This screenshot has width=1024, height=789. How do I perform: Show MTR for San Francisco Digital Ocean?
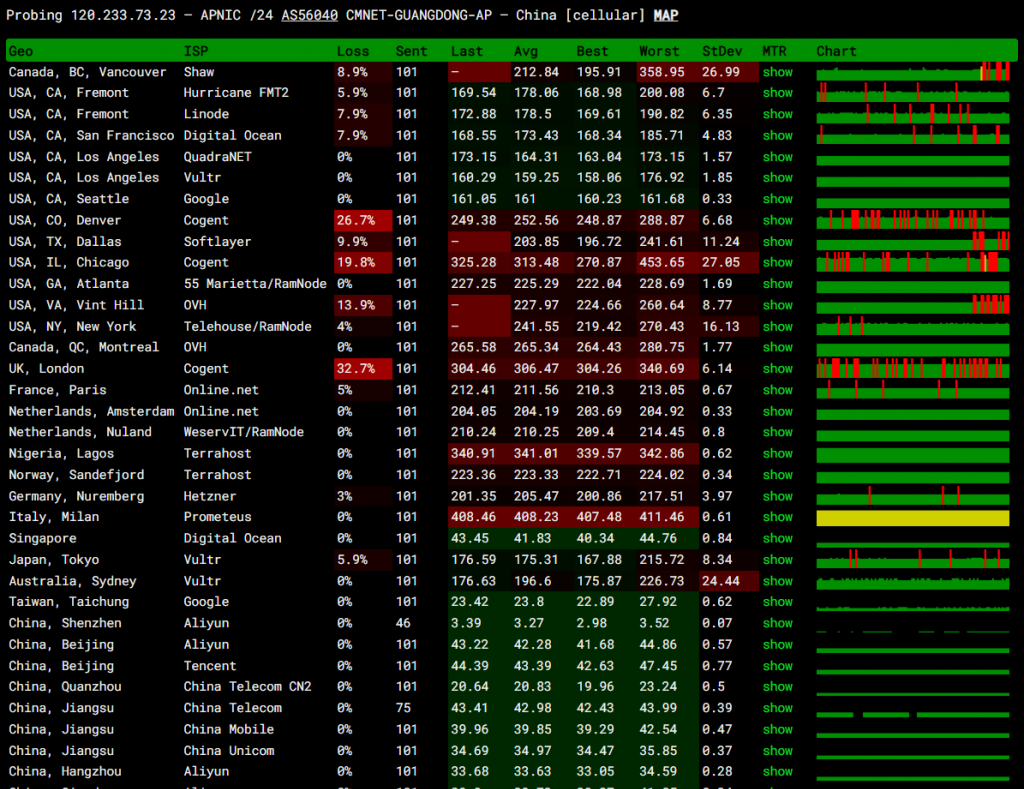point(777,135)
